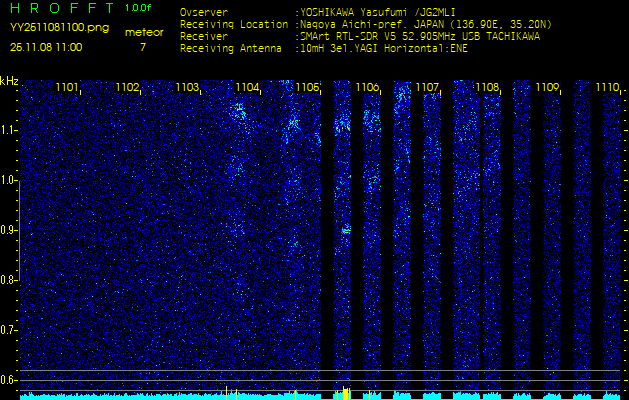This screenshot has height=400, width=629.
Task: Click the 1104 time marker
Action: pos(248,87)
